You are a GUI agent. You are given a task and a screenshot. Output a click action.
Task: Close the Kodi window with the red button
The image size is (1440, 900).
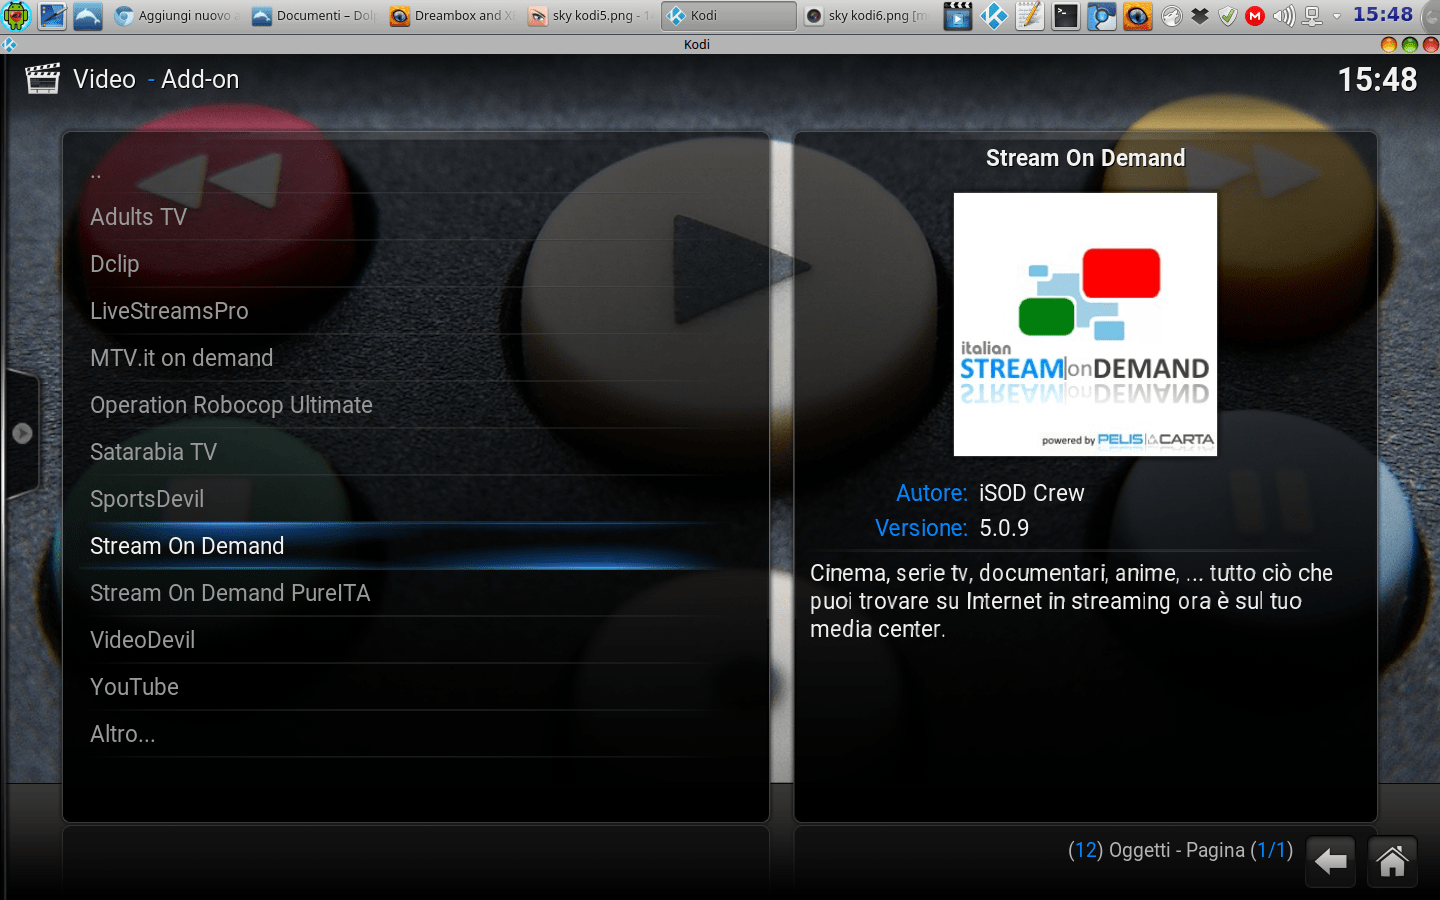coord(1431,44)
